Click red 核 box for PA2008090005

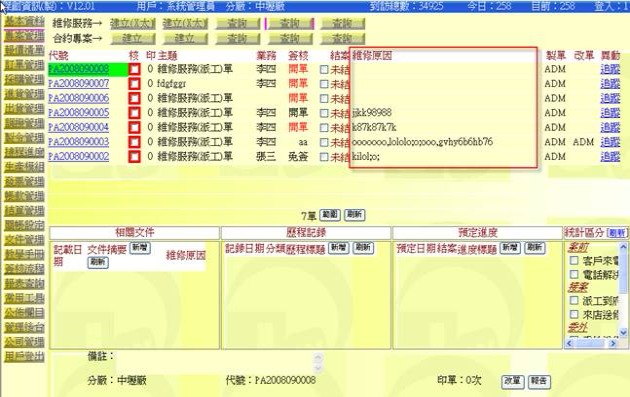point(134,113)
